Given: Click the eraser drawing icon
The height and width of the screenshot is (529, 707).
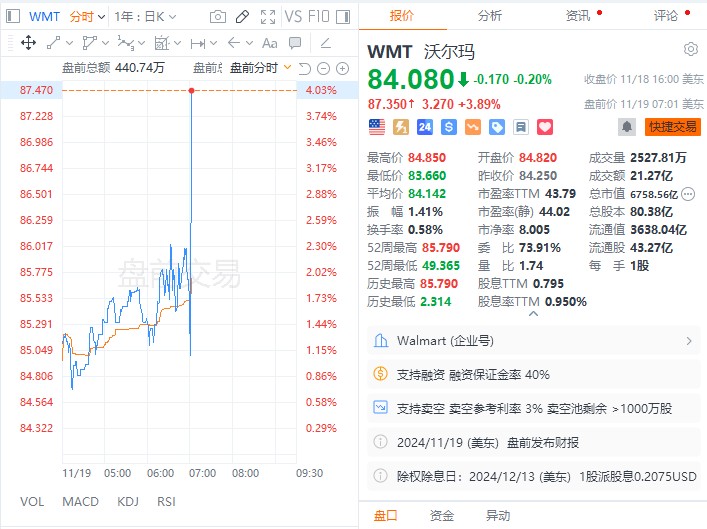Looking at the screenshot, I should tap(326, 43).
